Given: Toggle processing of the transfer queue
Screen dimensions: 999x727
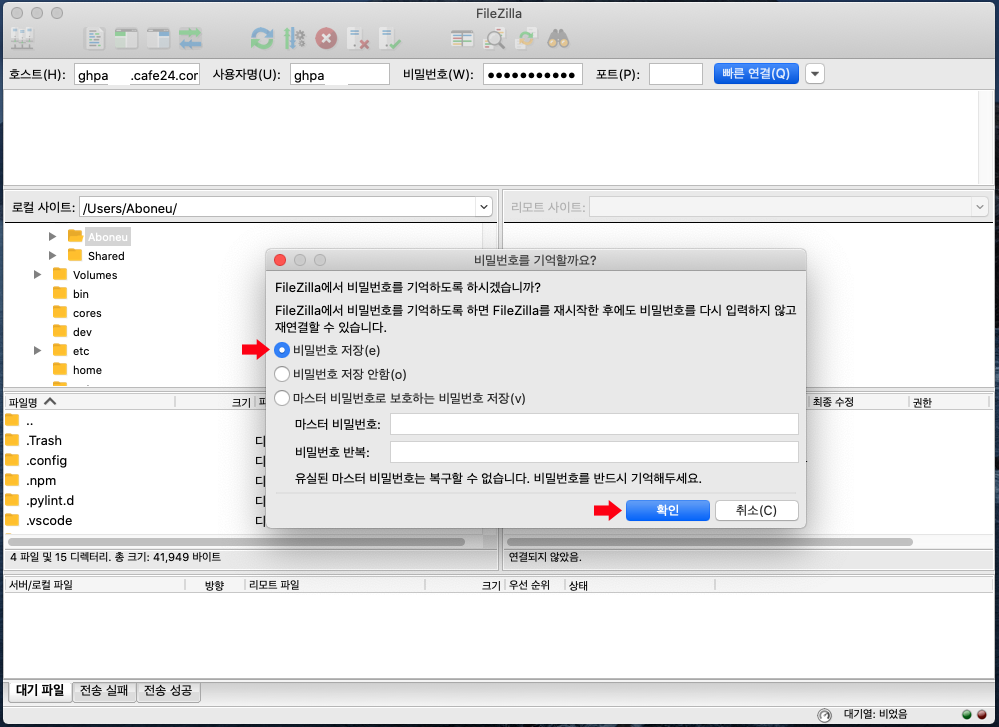Looking at the screenshot, I should 294,39.
